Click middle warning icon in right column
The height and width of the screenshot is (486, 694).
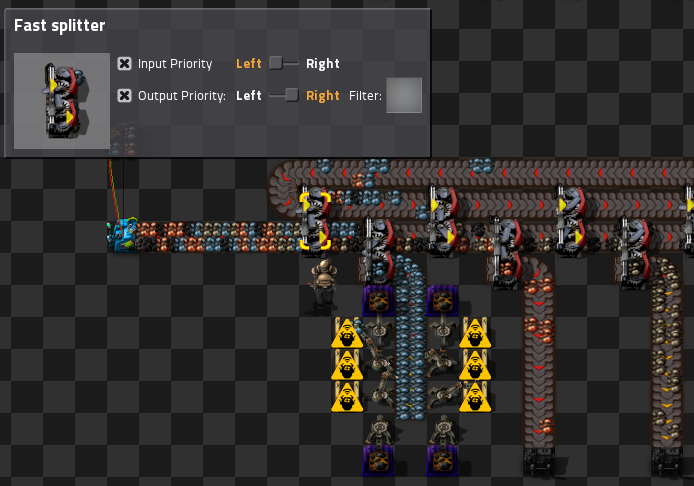[475, 365]
